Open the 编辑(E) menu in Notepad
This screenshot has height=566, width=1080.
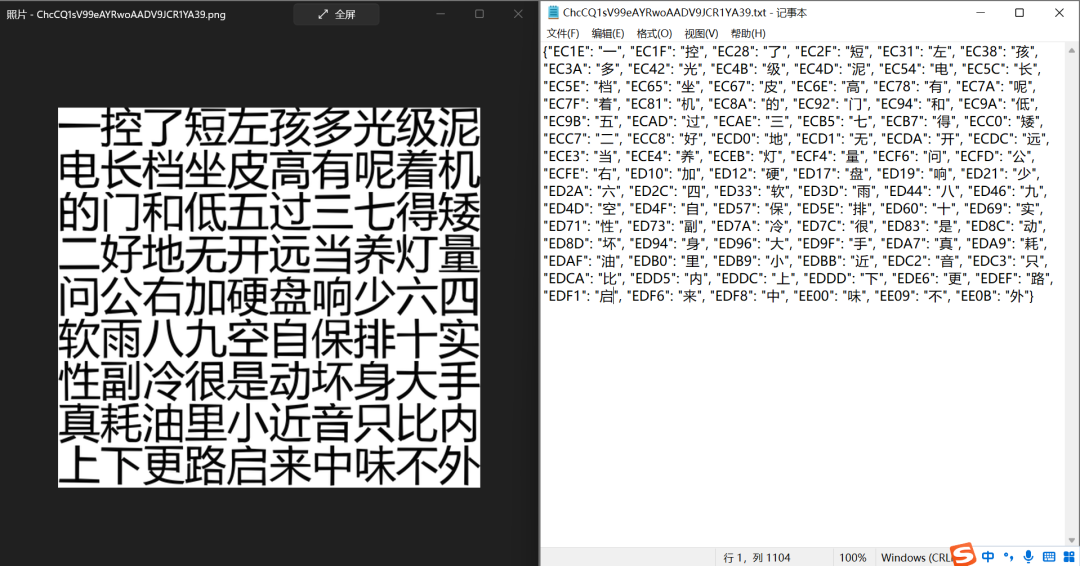click(608, 33)
